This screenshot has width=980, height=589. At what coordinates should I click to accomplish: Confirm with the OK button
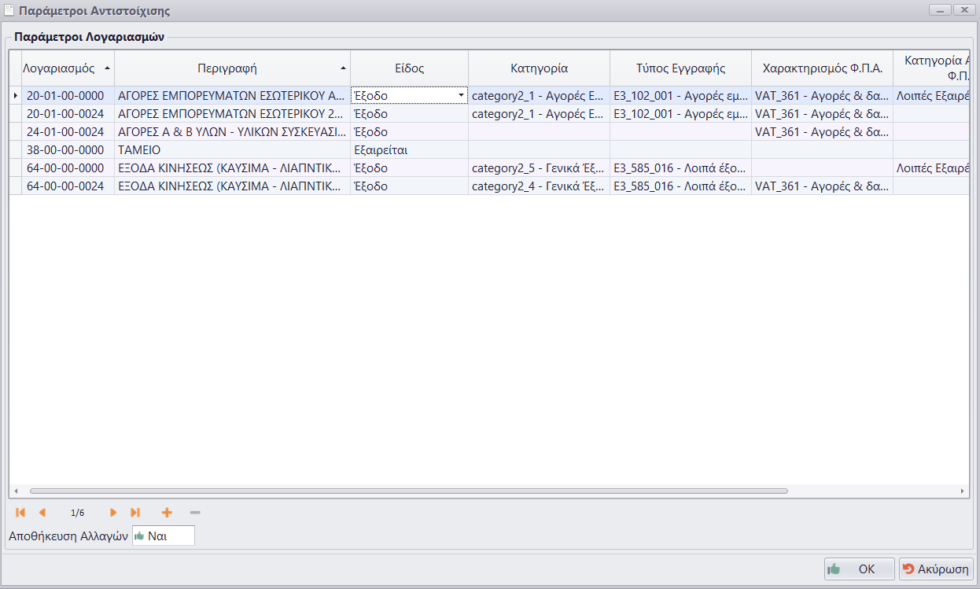tap(856, 569)
